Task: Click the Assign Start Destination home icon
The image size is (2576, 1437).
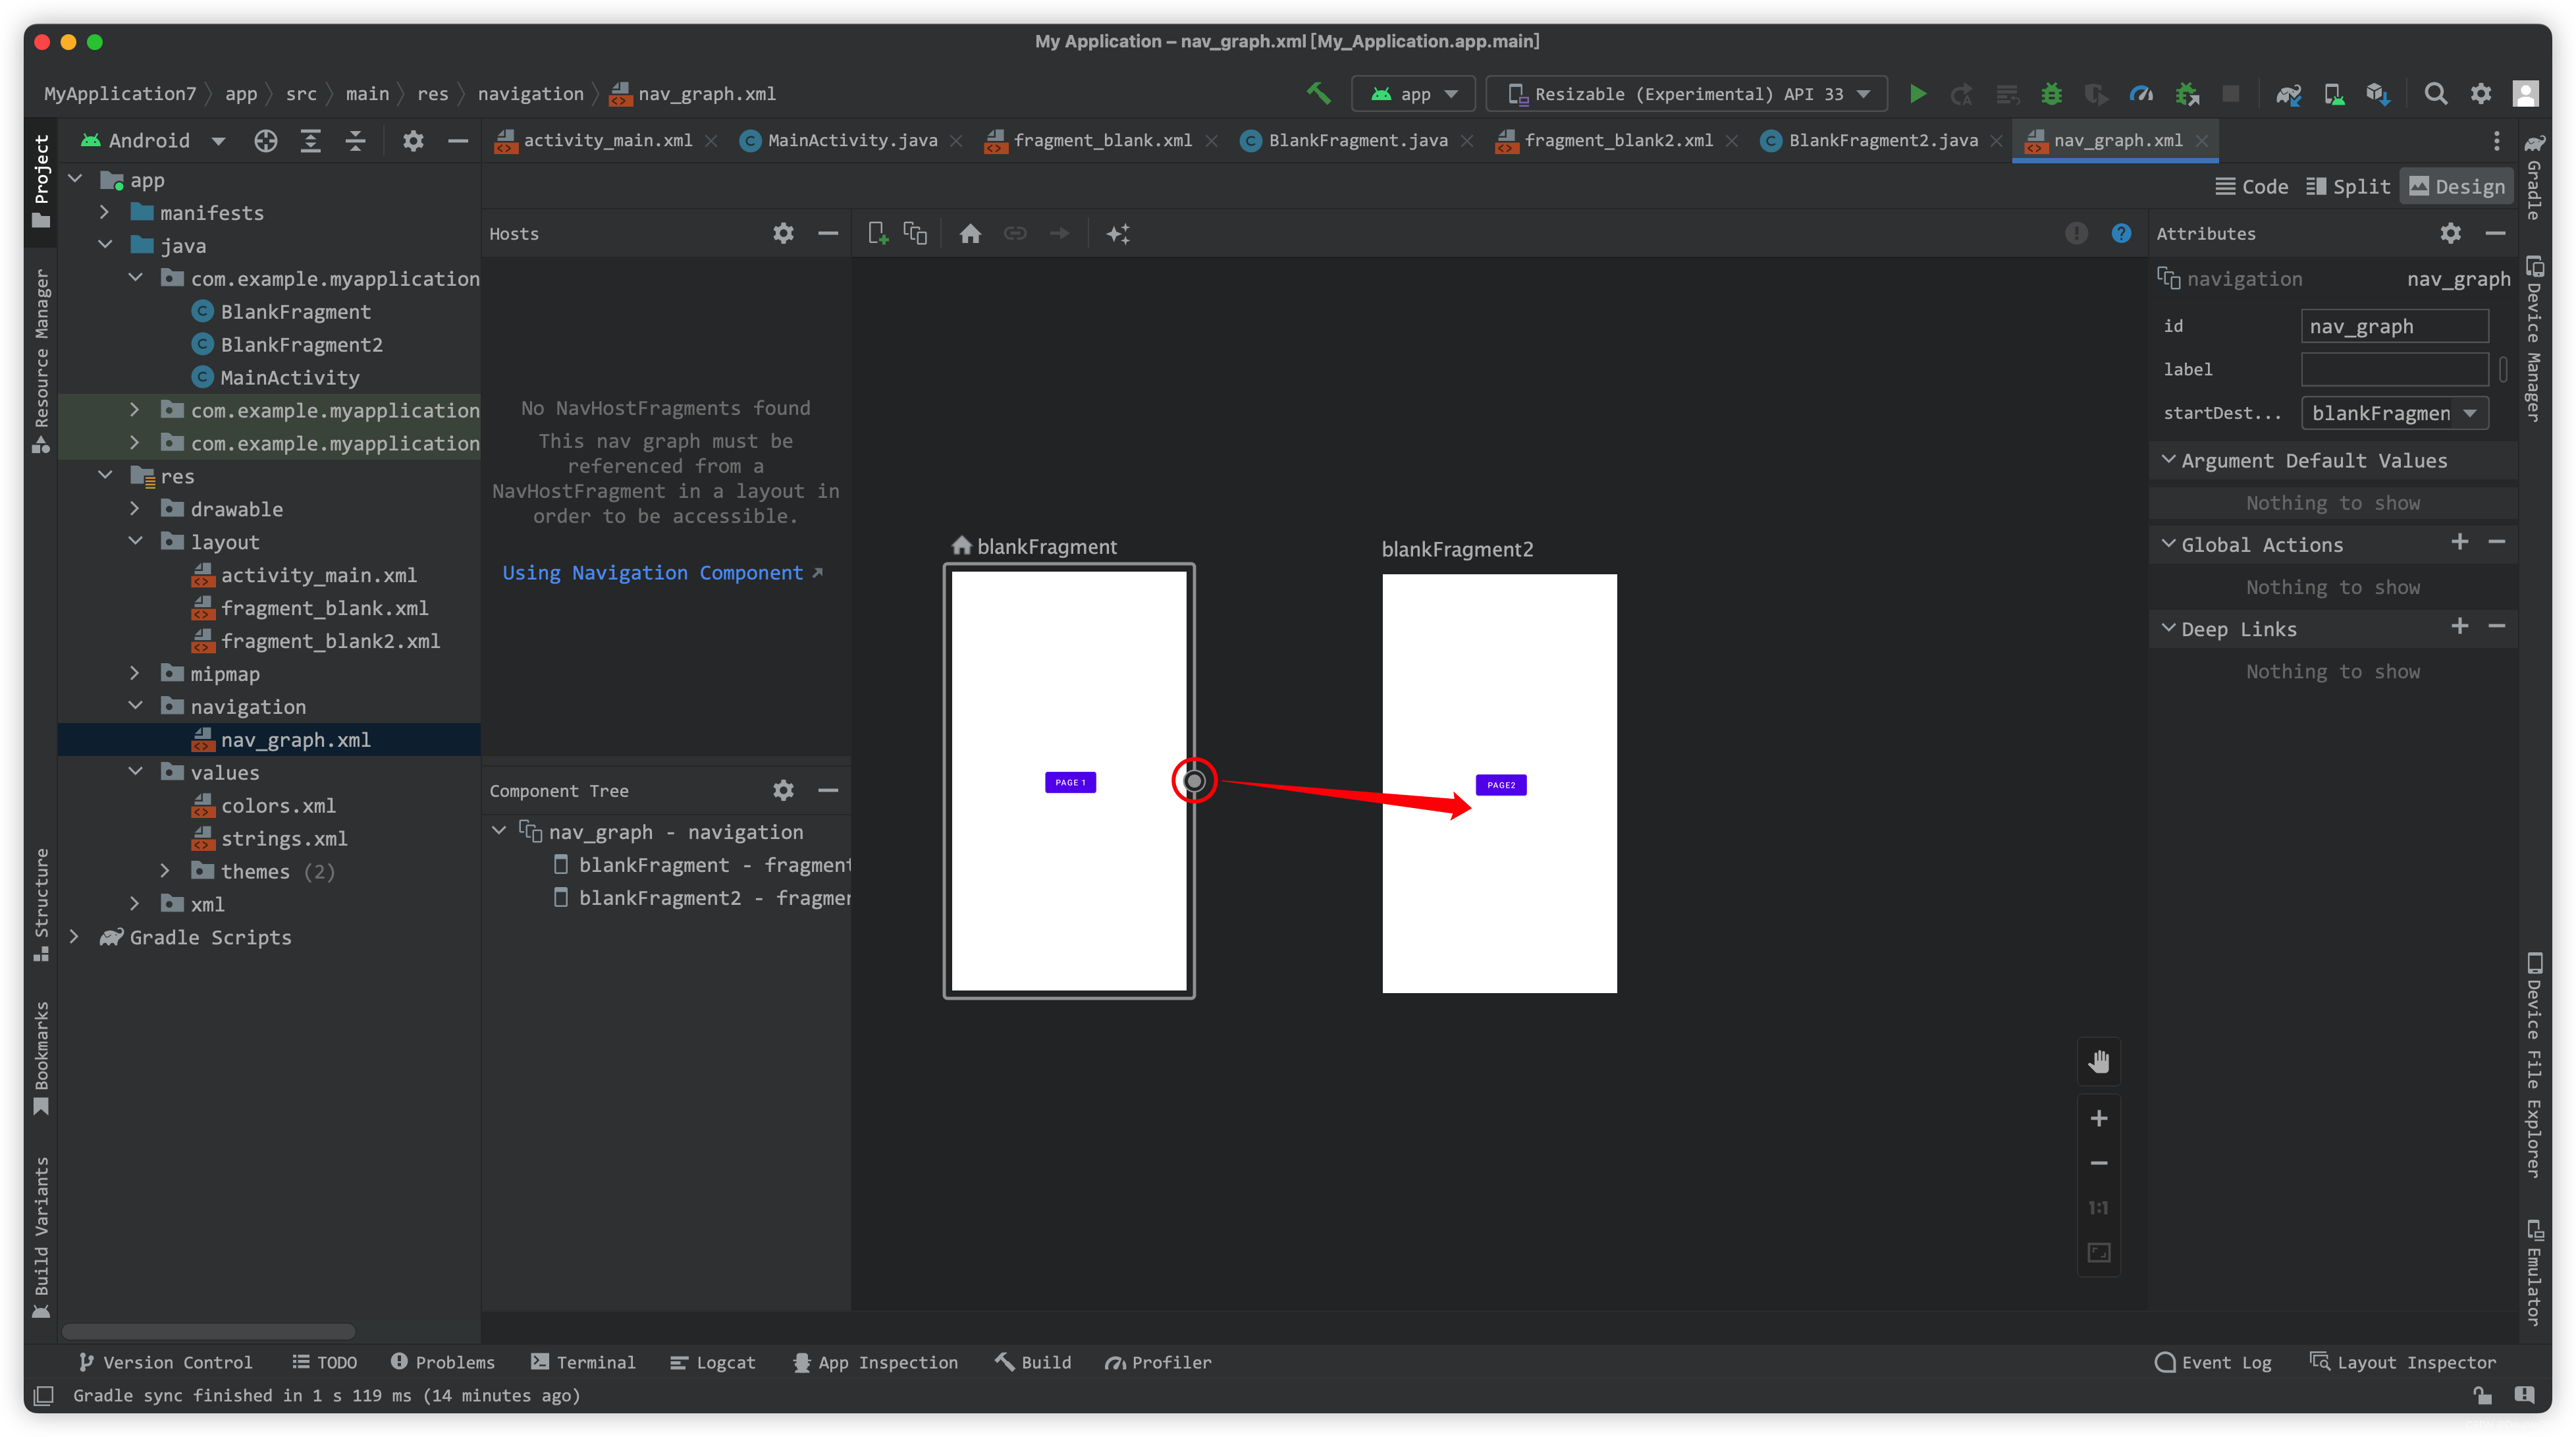Action: (970, 233)
